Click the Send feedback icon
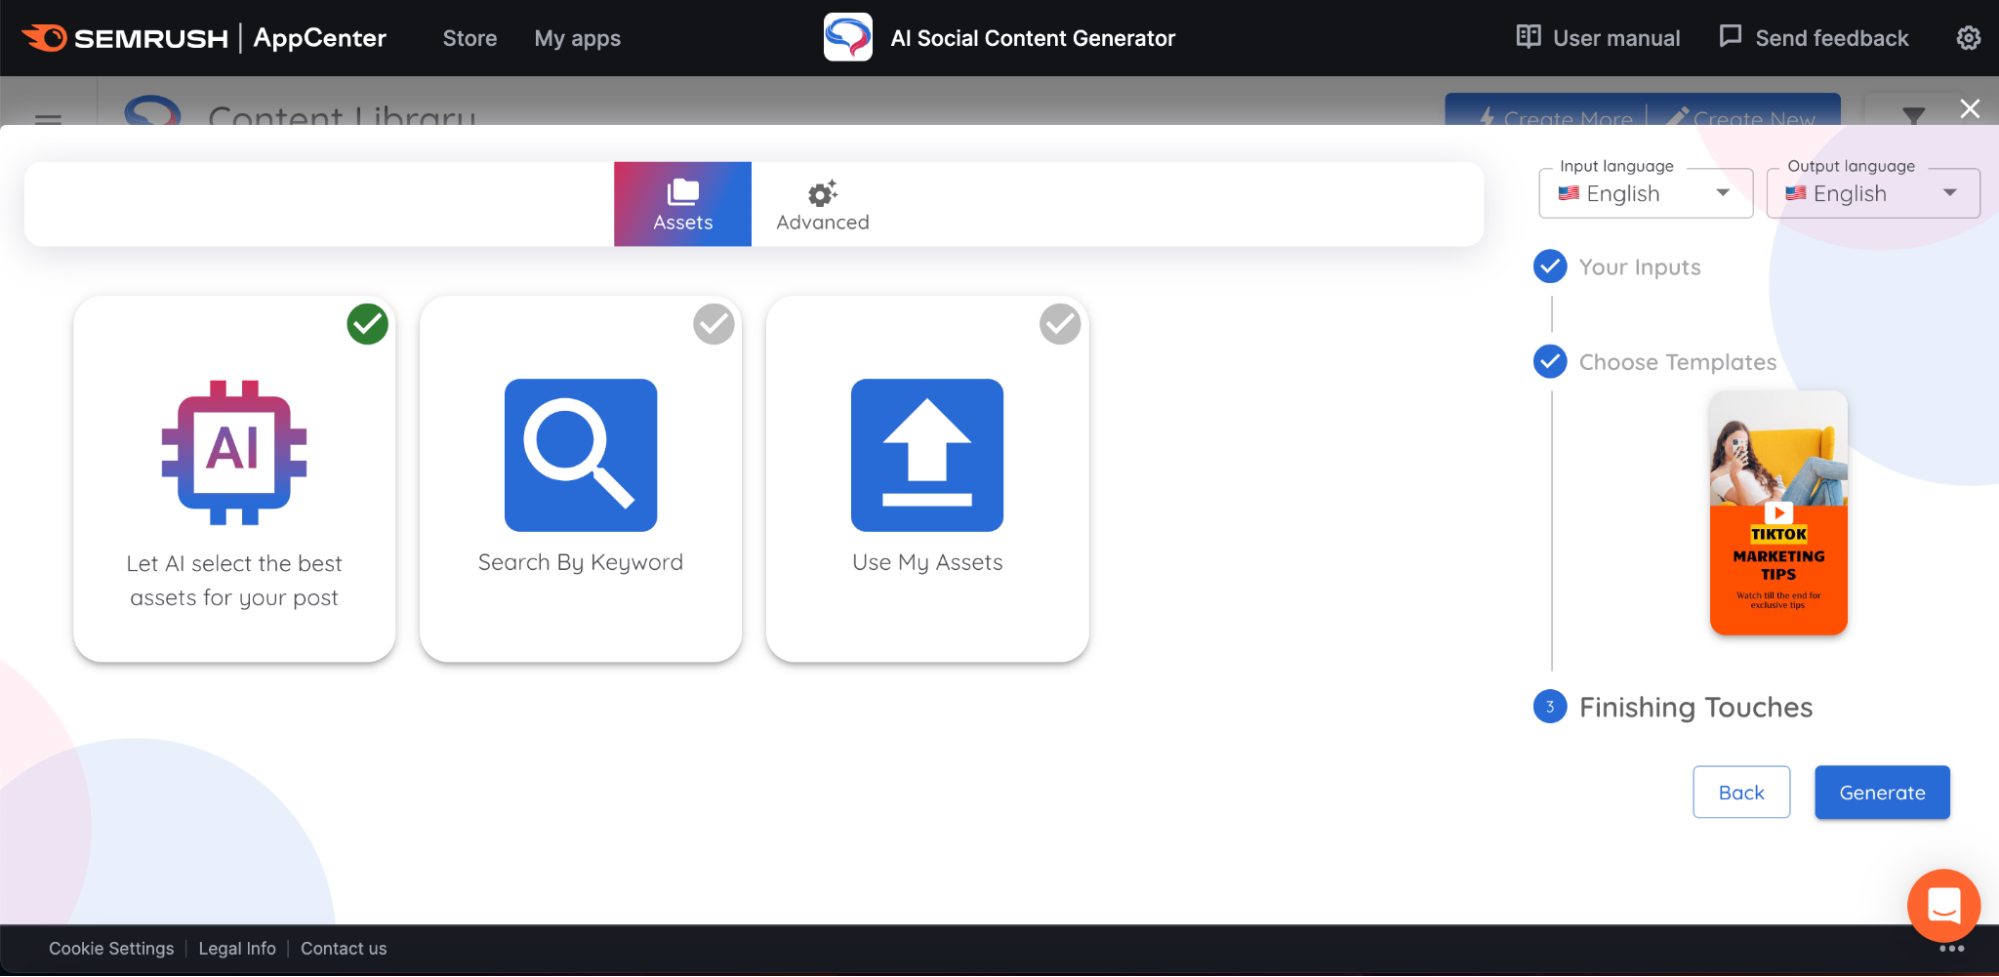 click(1729, 37)
